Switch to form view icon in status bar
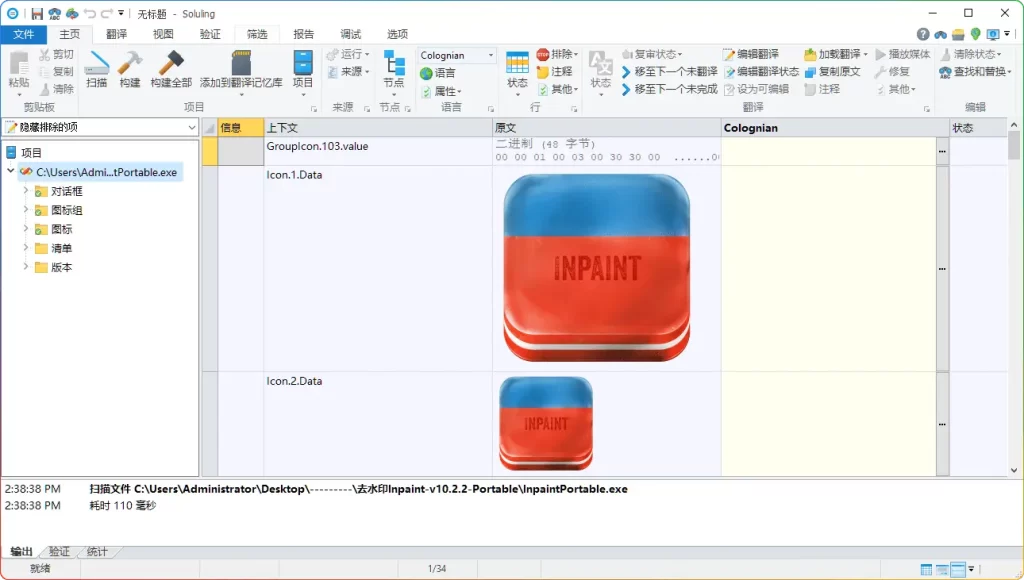1024x580 pixels. (x=942, y=570)
